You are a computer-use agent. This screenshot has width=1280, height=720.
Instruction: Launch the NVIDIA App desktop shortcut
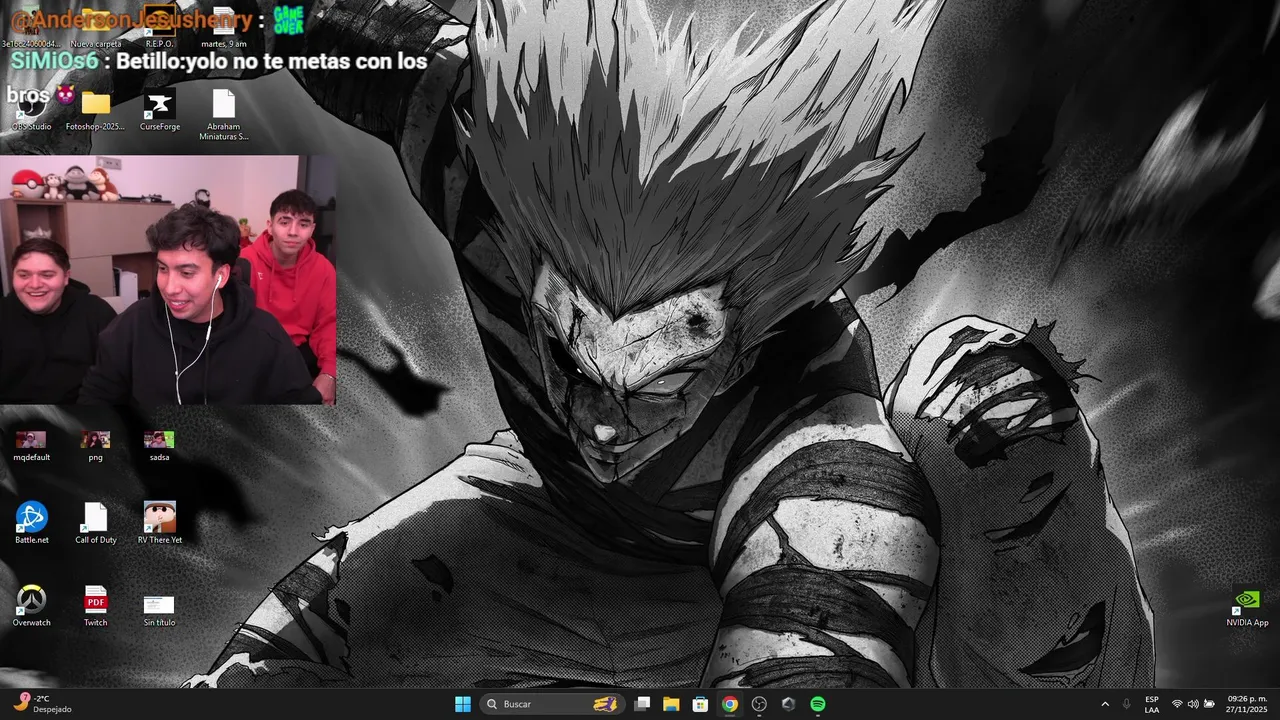1247,606
